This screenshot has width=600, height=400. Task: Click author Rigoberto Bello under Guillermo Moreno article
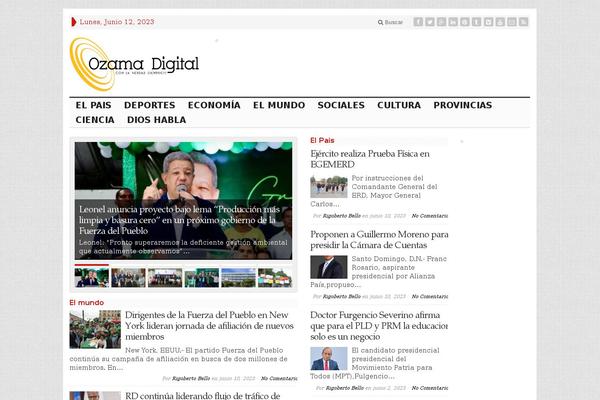[342, 297]
